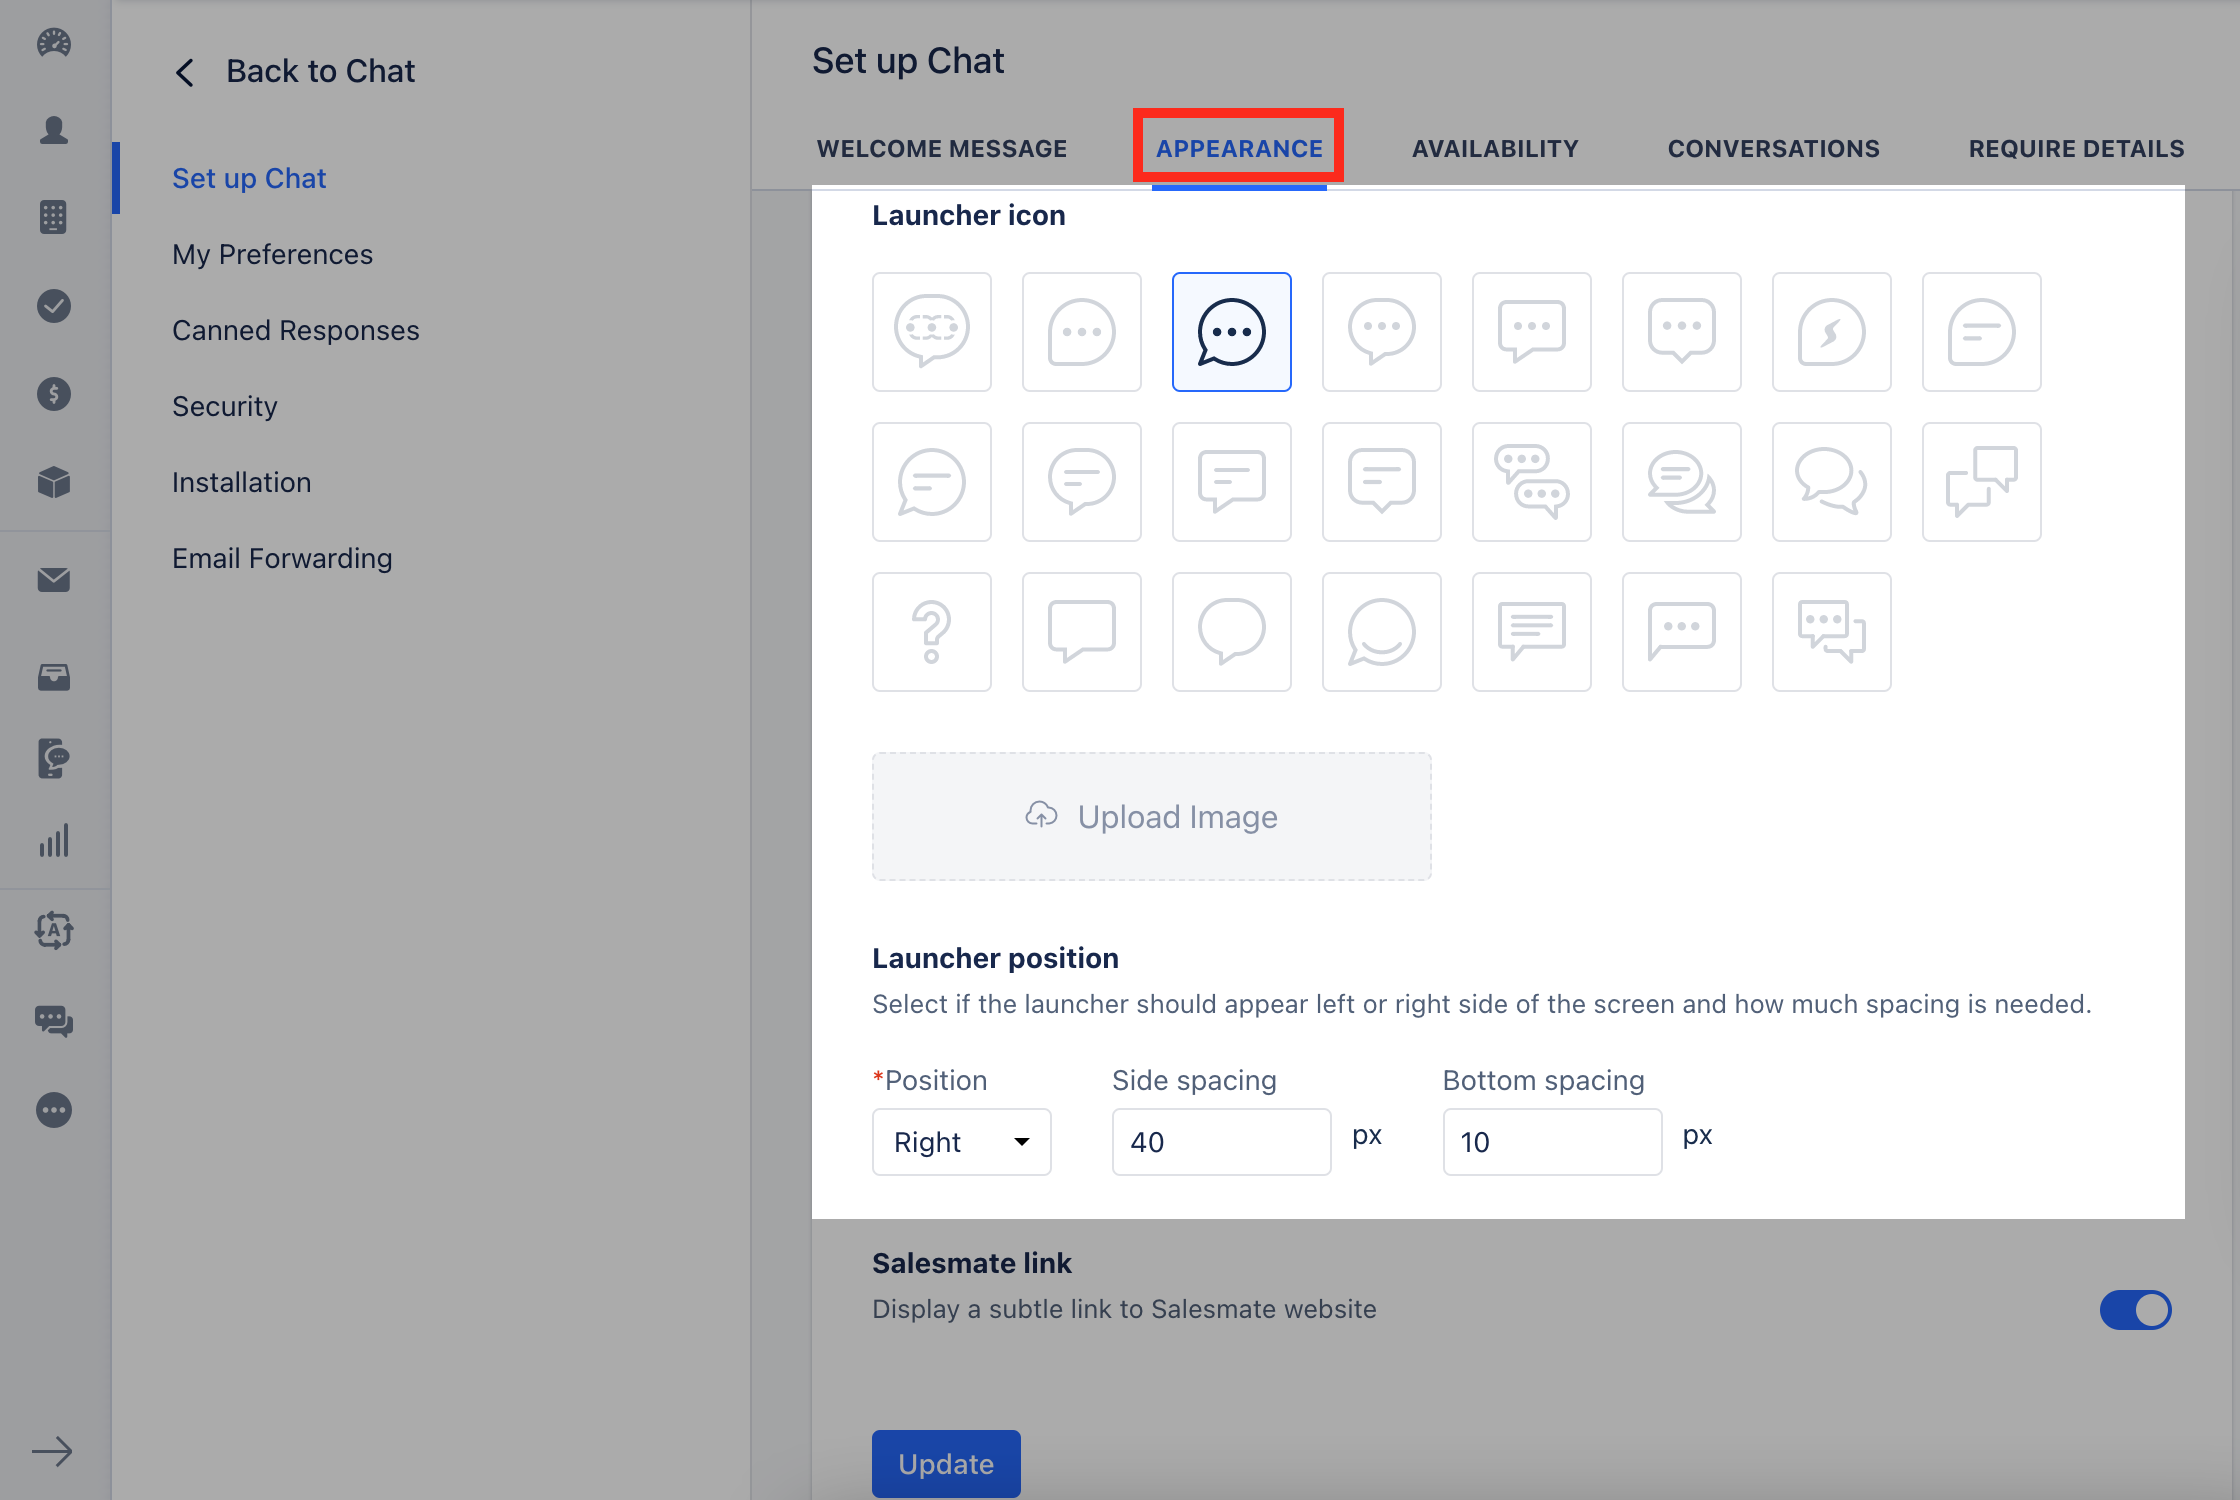Click the Update button
This screenshot has height=1500, width=2240.
point(946,1464)
